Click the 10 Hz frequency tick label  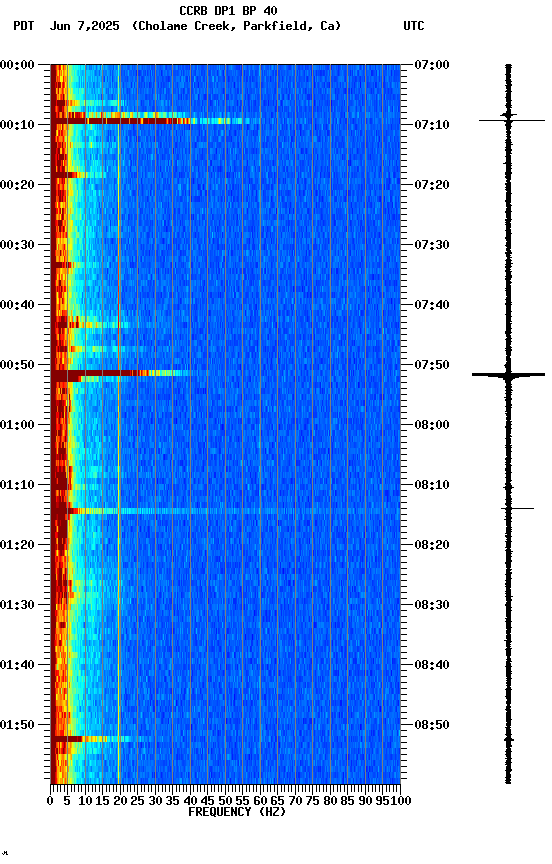pyautogui.click(x=85, y=801)
